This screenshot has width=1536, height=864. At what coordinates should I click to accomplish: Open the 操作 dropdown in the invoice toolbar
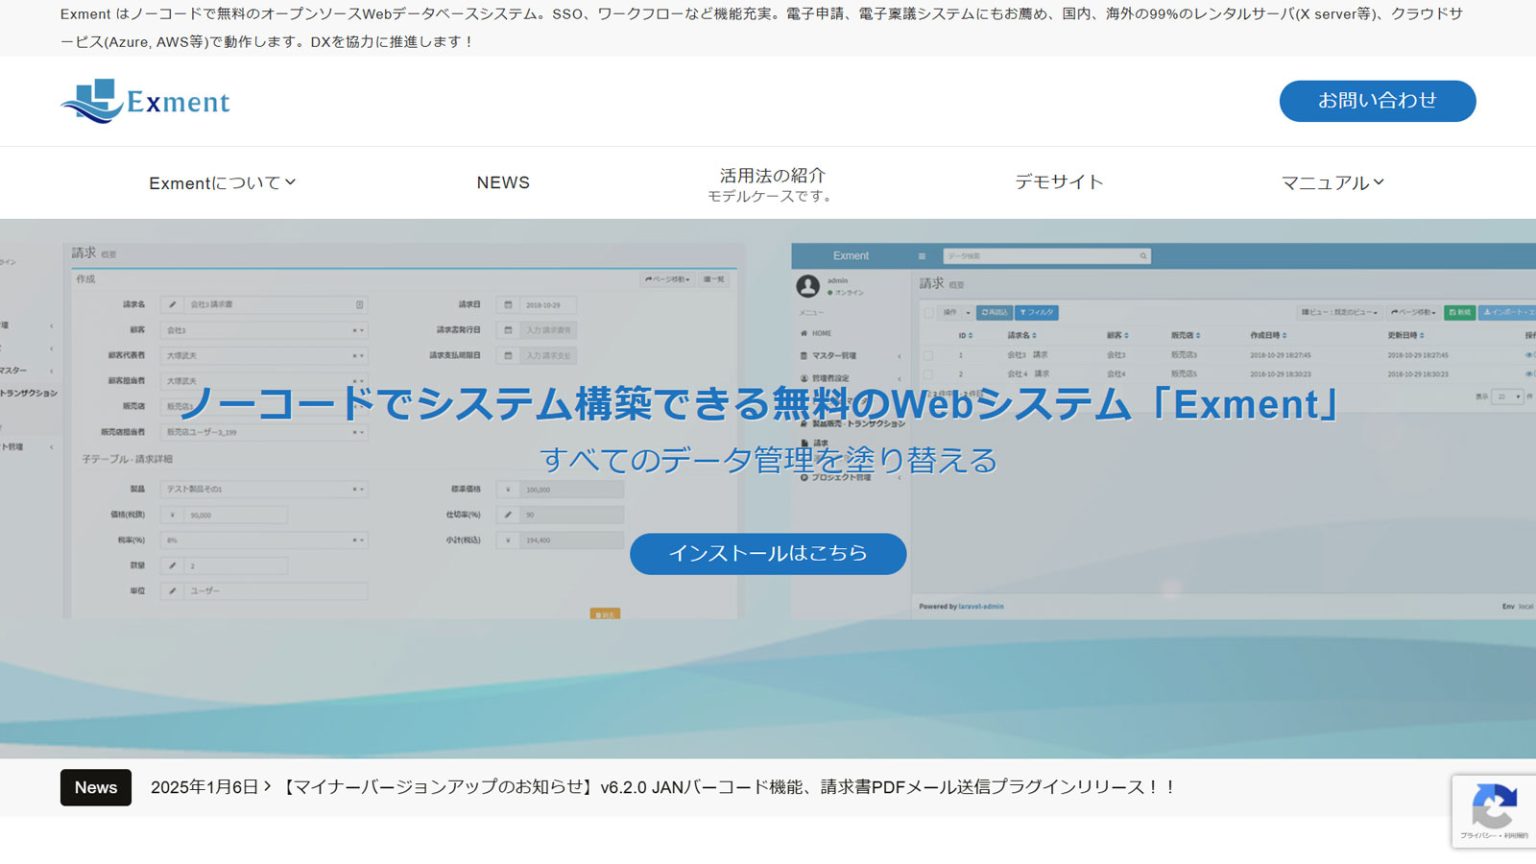pos(955,312)
